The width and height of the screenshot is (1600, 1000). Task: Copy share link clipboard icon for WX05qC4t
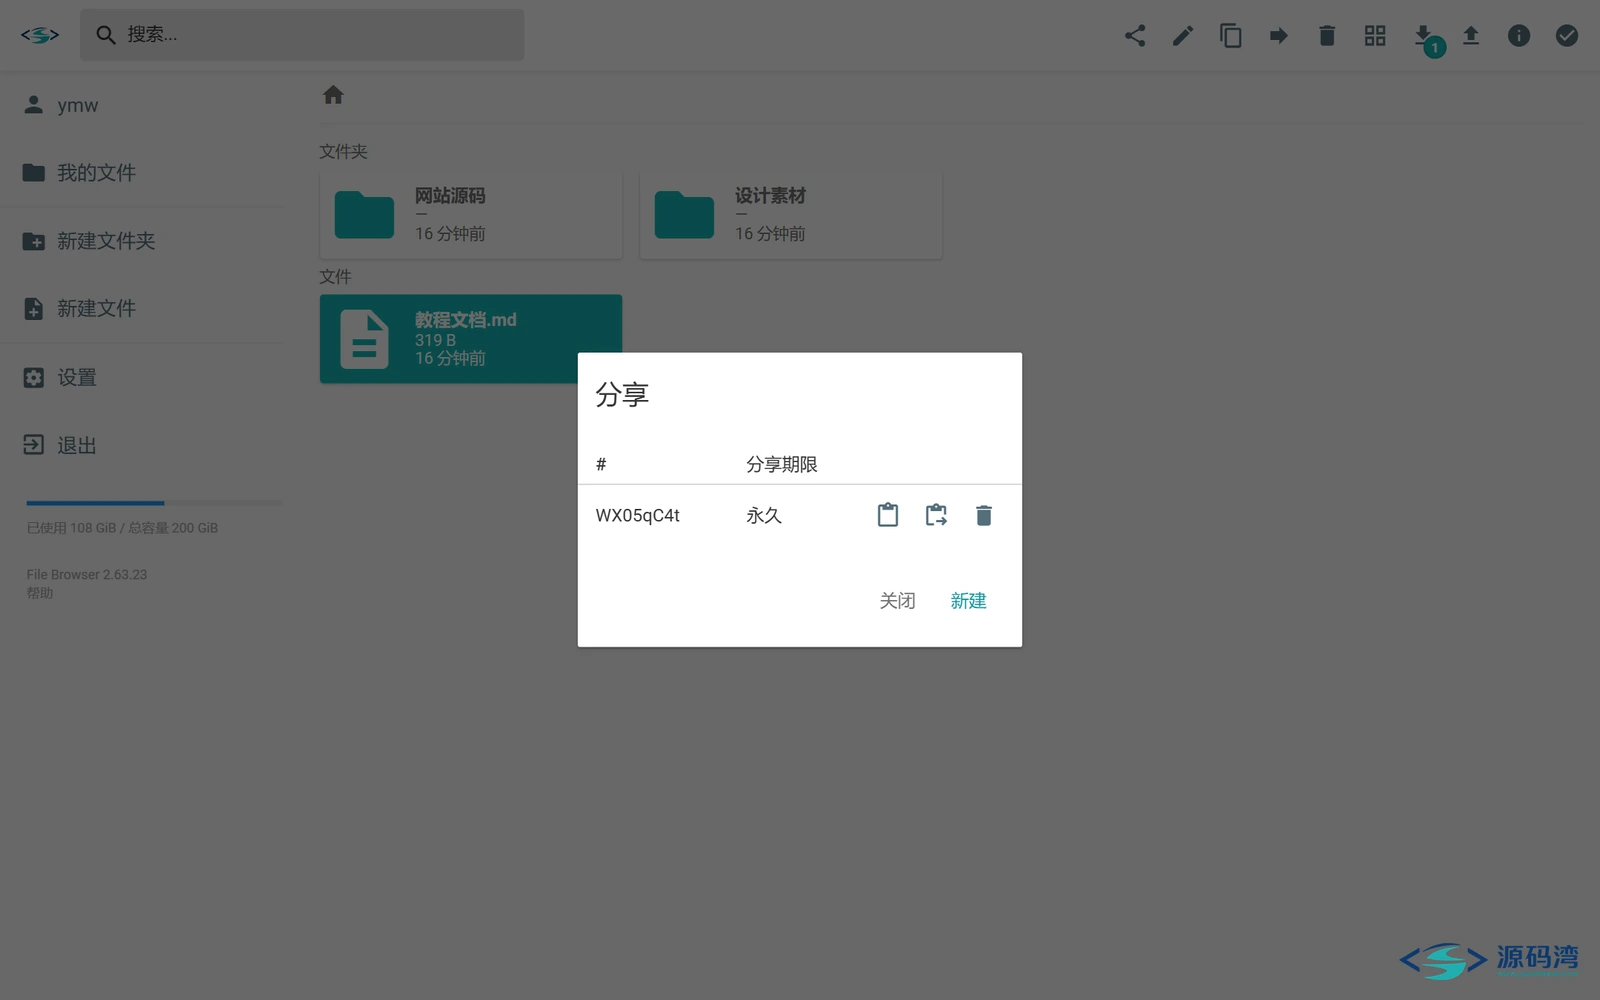[x=888, y=515]
